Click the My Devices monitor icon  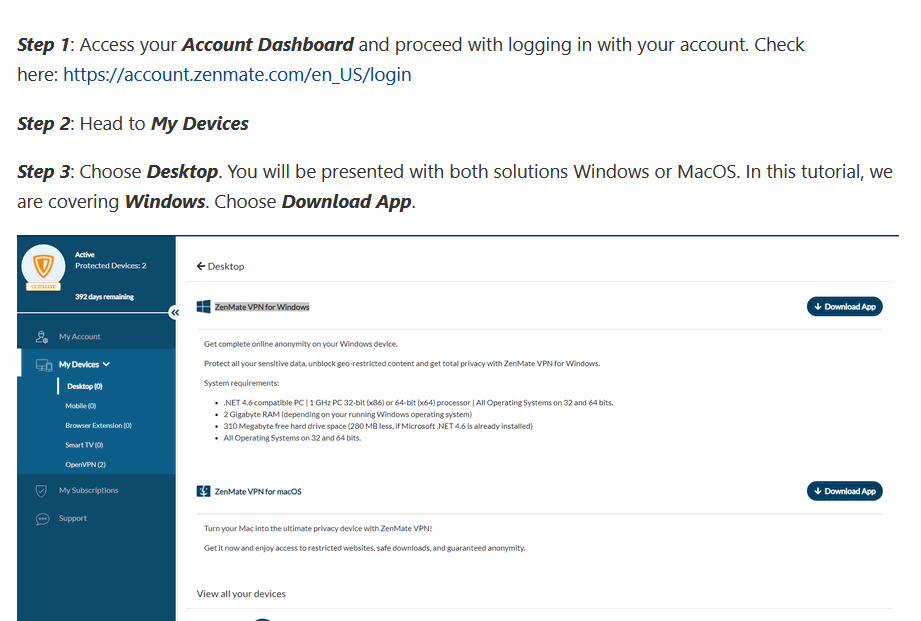[x=43, y=365]
